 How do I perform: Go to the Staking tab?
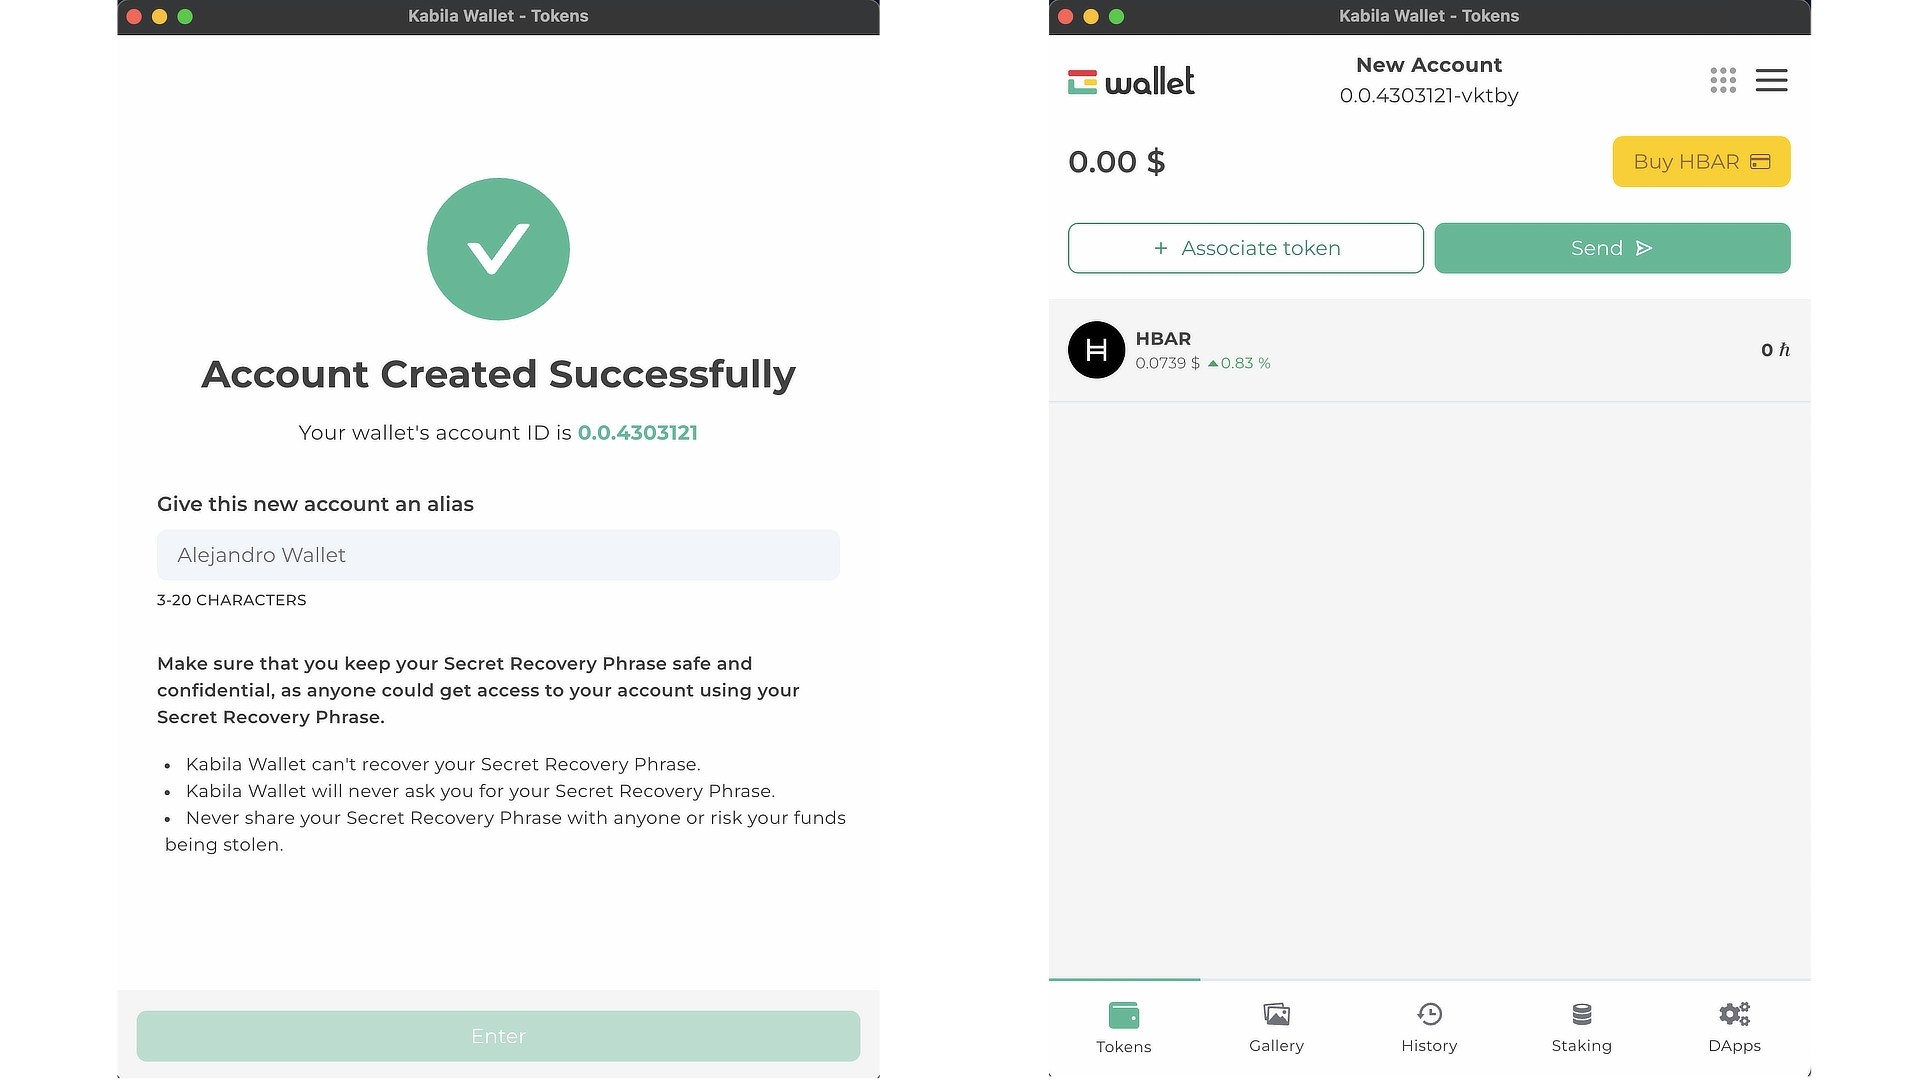click(x=1581, y=1027)
